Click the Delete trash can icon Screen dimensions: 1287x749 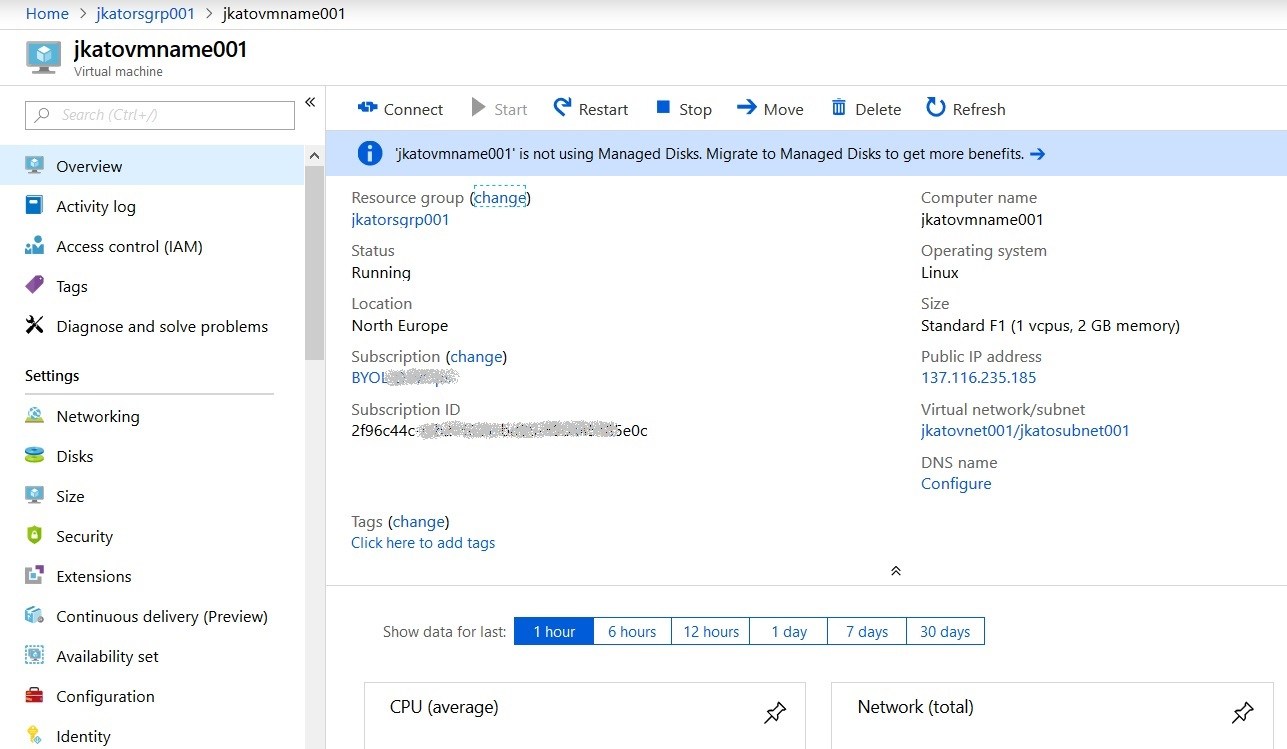(x=839, y=107)
